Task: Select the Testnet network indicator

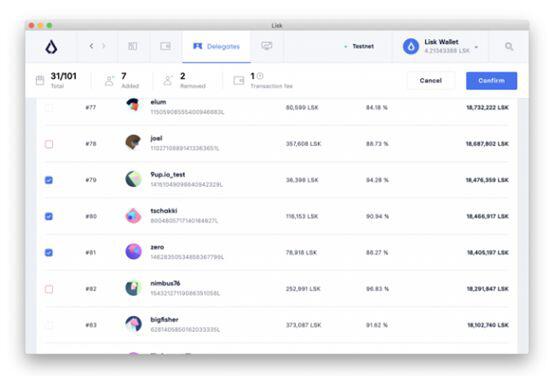Action: click(x=359, y=46)
